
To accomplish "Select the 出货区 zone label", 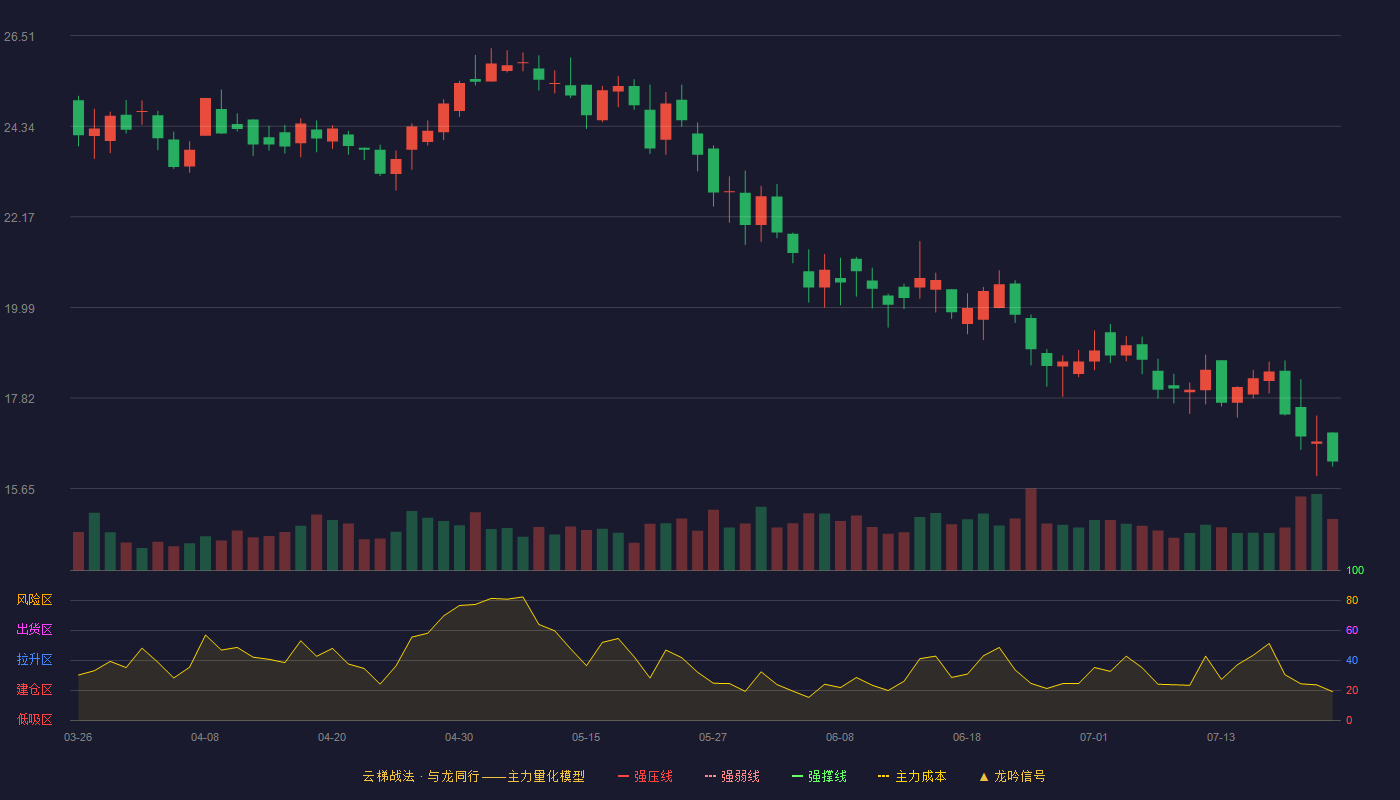I will (34, 630).
